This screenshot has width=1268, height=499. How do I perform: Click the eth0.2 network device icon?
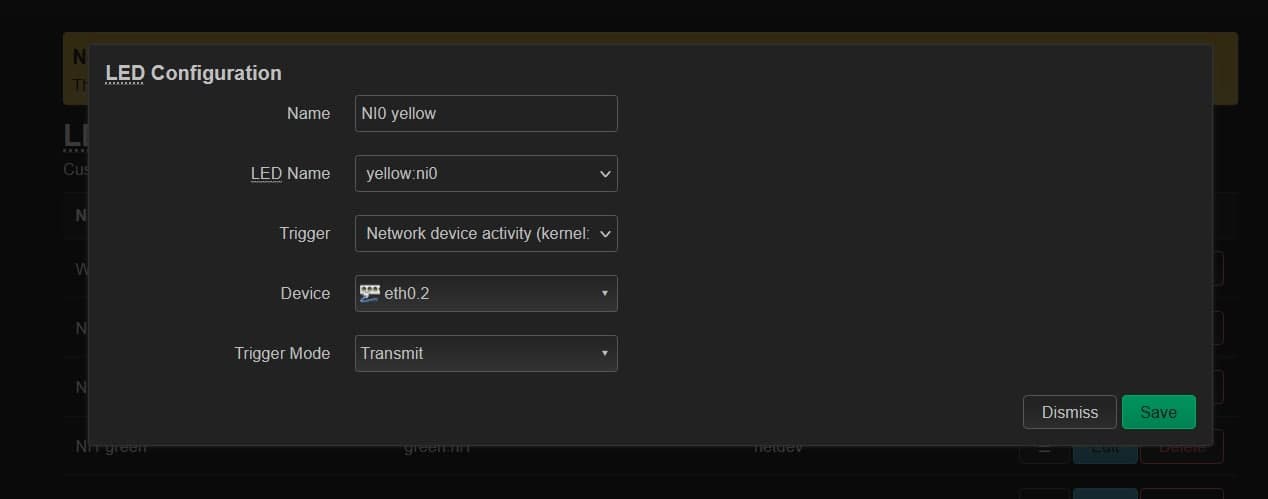pyautogui.click(x=370, y=293)
